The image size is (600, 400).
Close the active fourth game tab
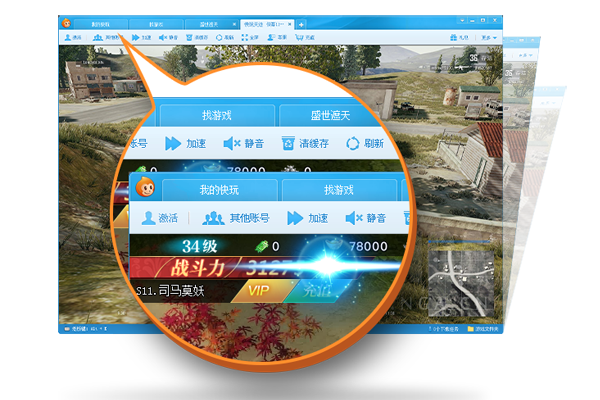coord(290,24)
